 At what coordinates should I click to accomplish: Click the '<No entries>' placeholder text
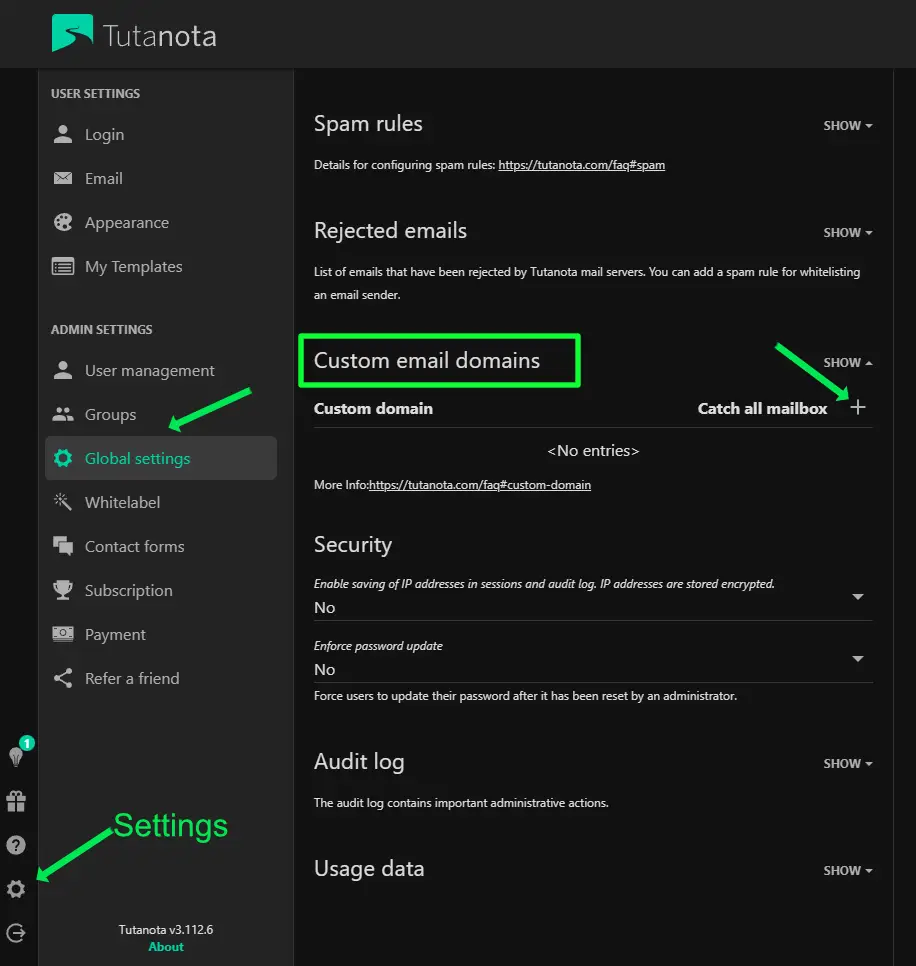(x=593, y=451)
